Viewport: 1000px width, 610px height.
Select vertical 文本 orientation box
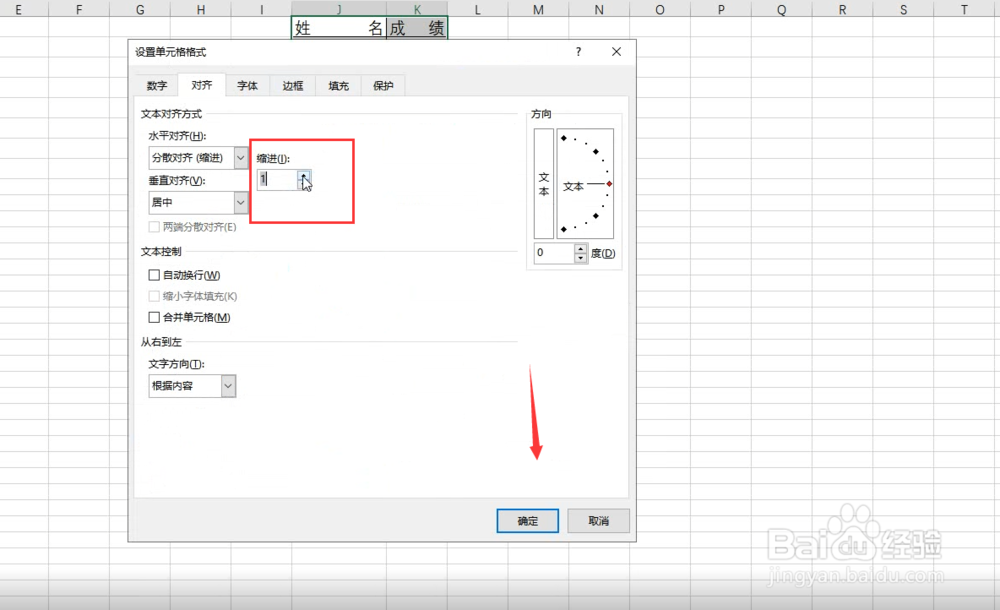(543, 184)
